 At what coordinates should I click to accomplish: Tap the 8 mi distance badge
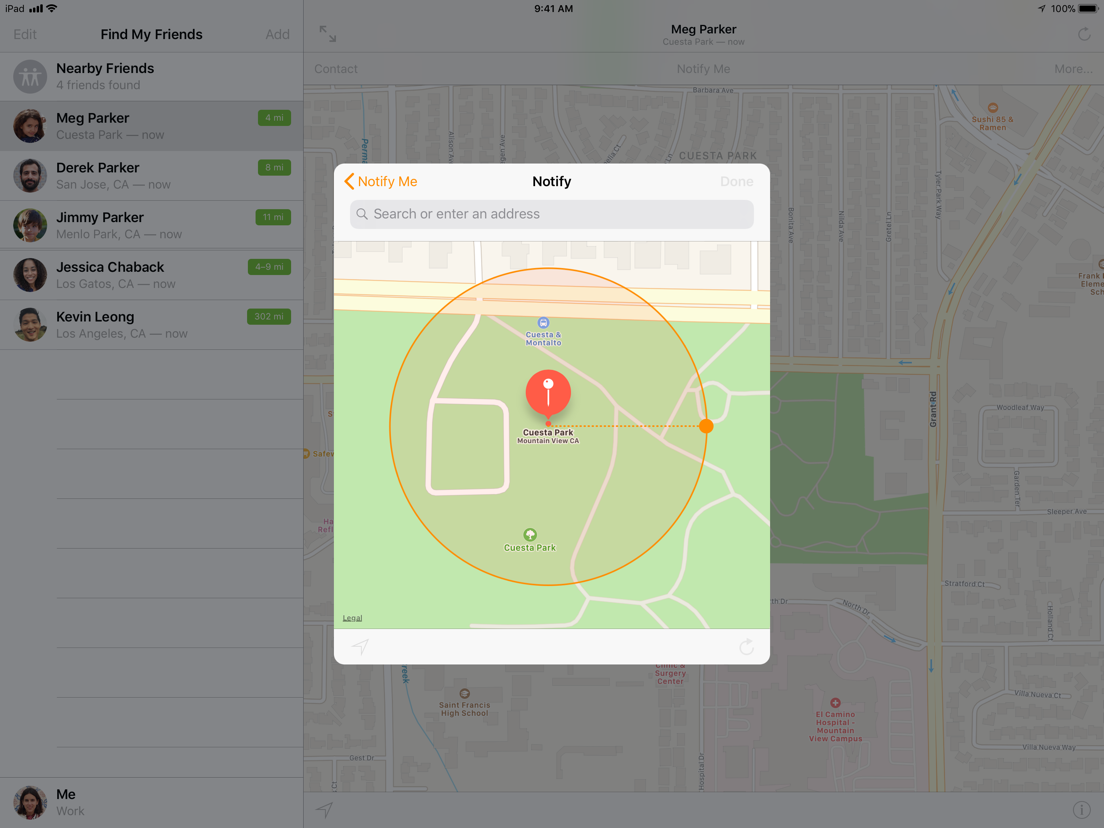[274, 168]
